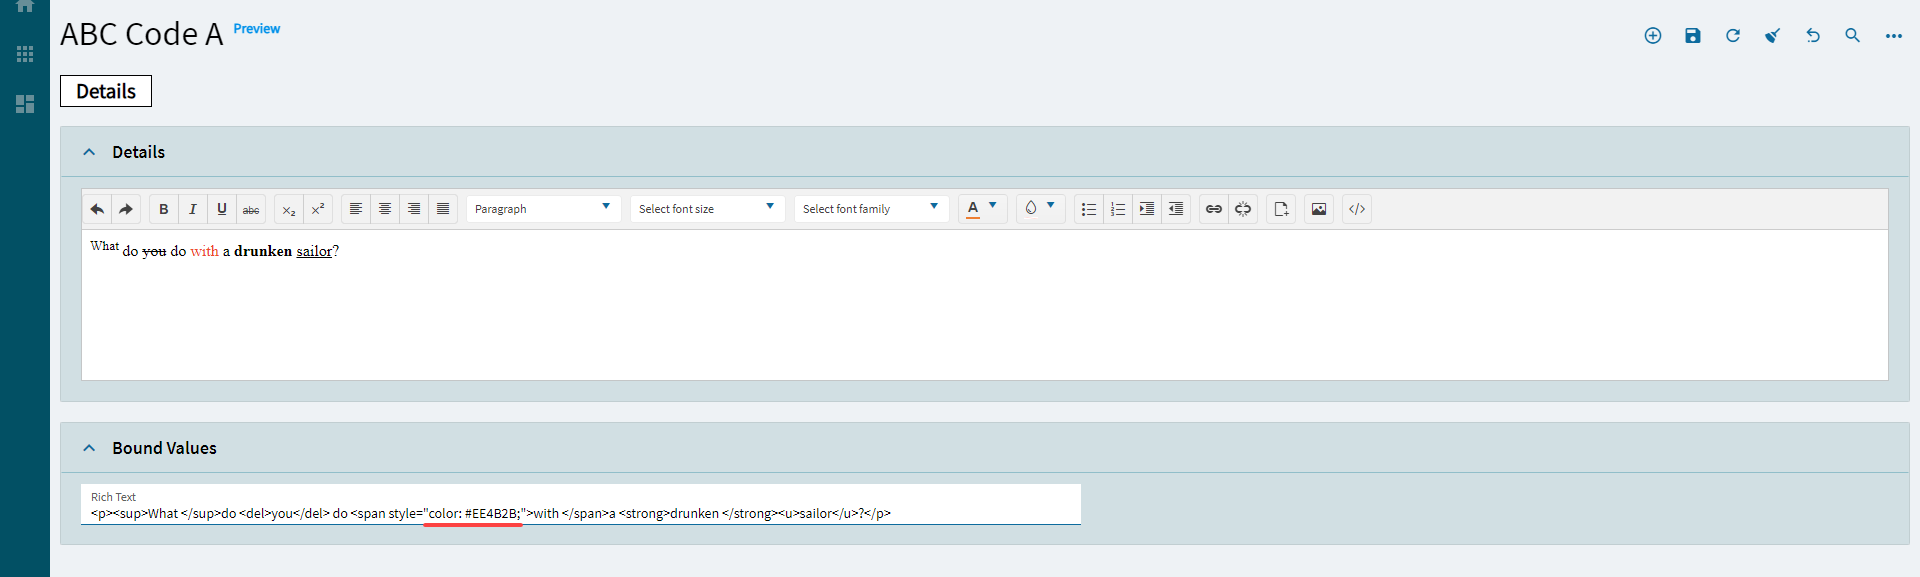Open the dashboard icon in sidebar

click(25, 104)
